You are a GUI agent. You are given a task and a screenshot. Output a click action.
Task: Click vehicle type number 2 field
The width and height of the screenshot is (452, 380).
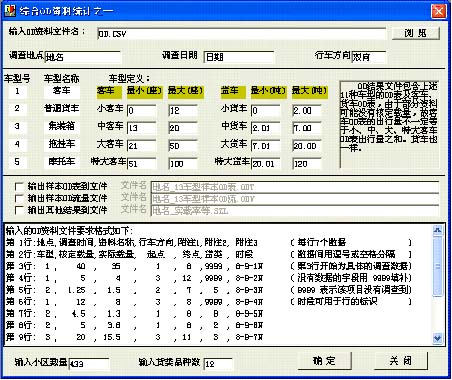point(17,109)
